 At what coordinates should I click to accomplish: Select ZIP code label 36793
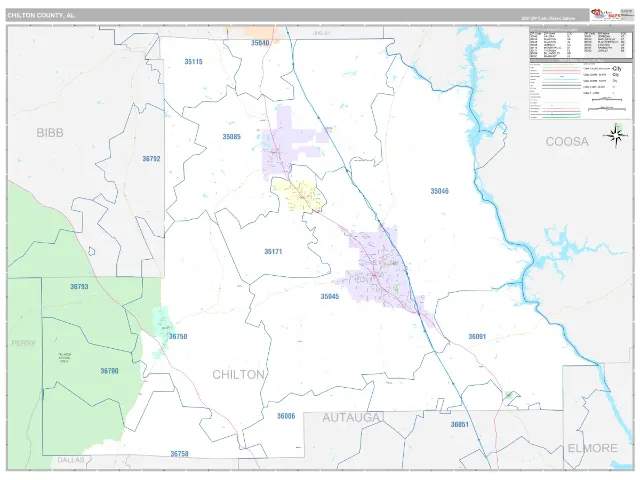(79, 287)
